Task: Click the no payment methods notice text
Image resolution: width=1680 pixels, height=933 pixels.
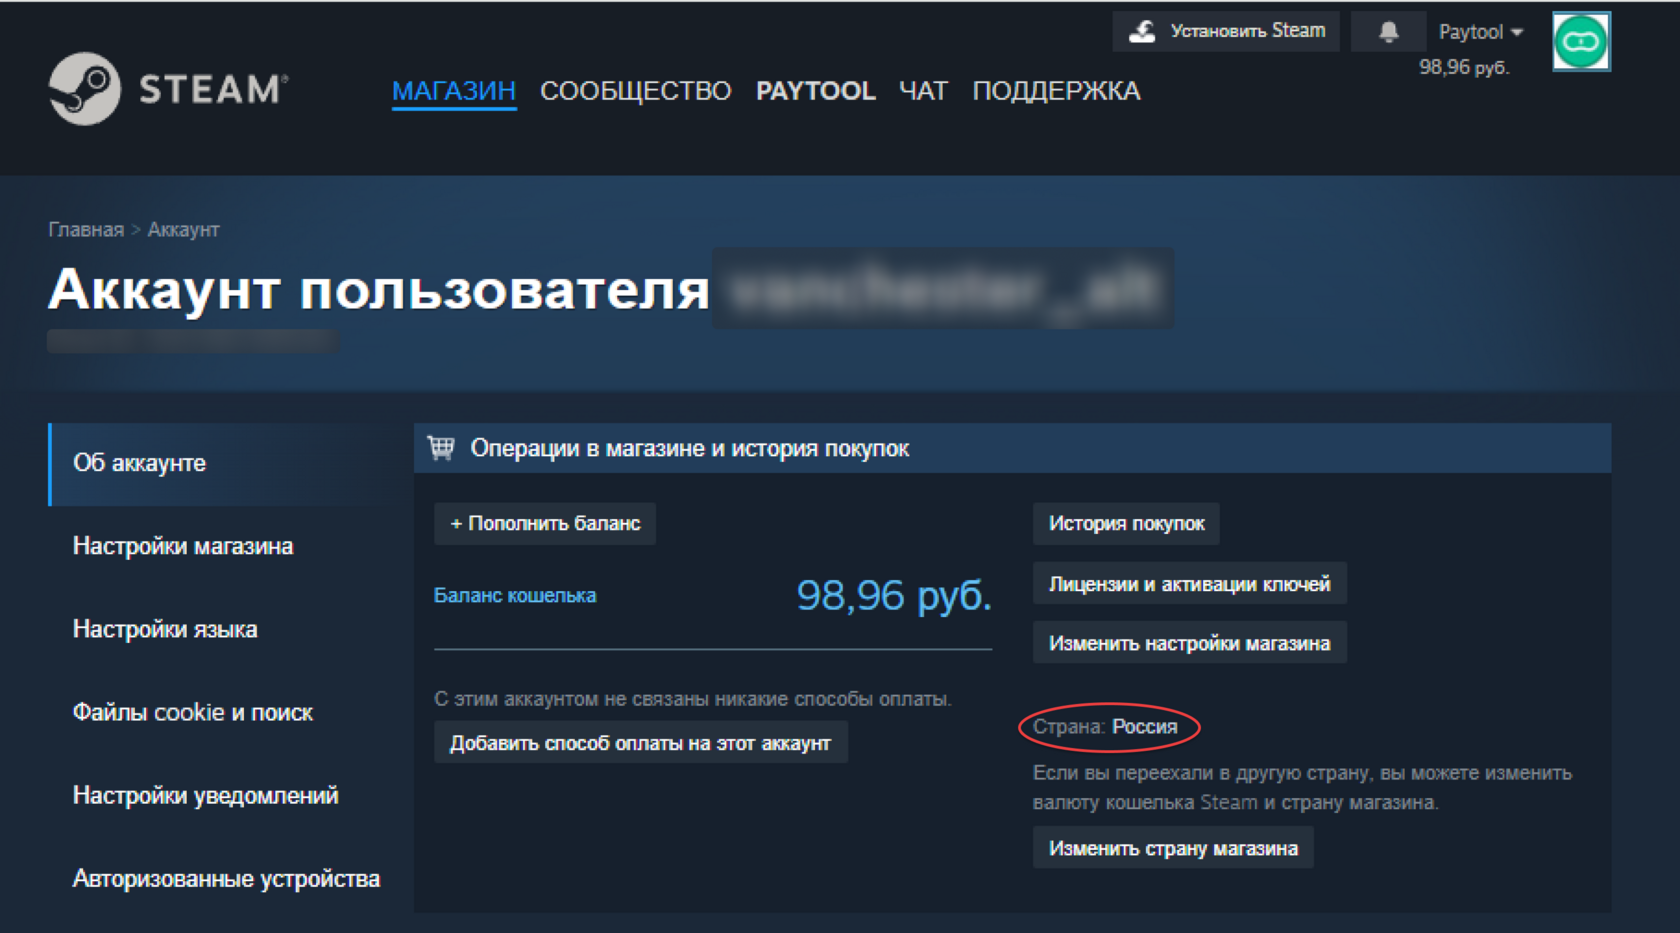Action: coord(693,699)
